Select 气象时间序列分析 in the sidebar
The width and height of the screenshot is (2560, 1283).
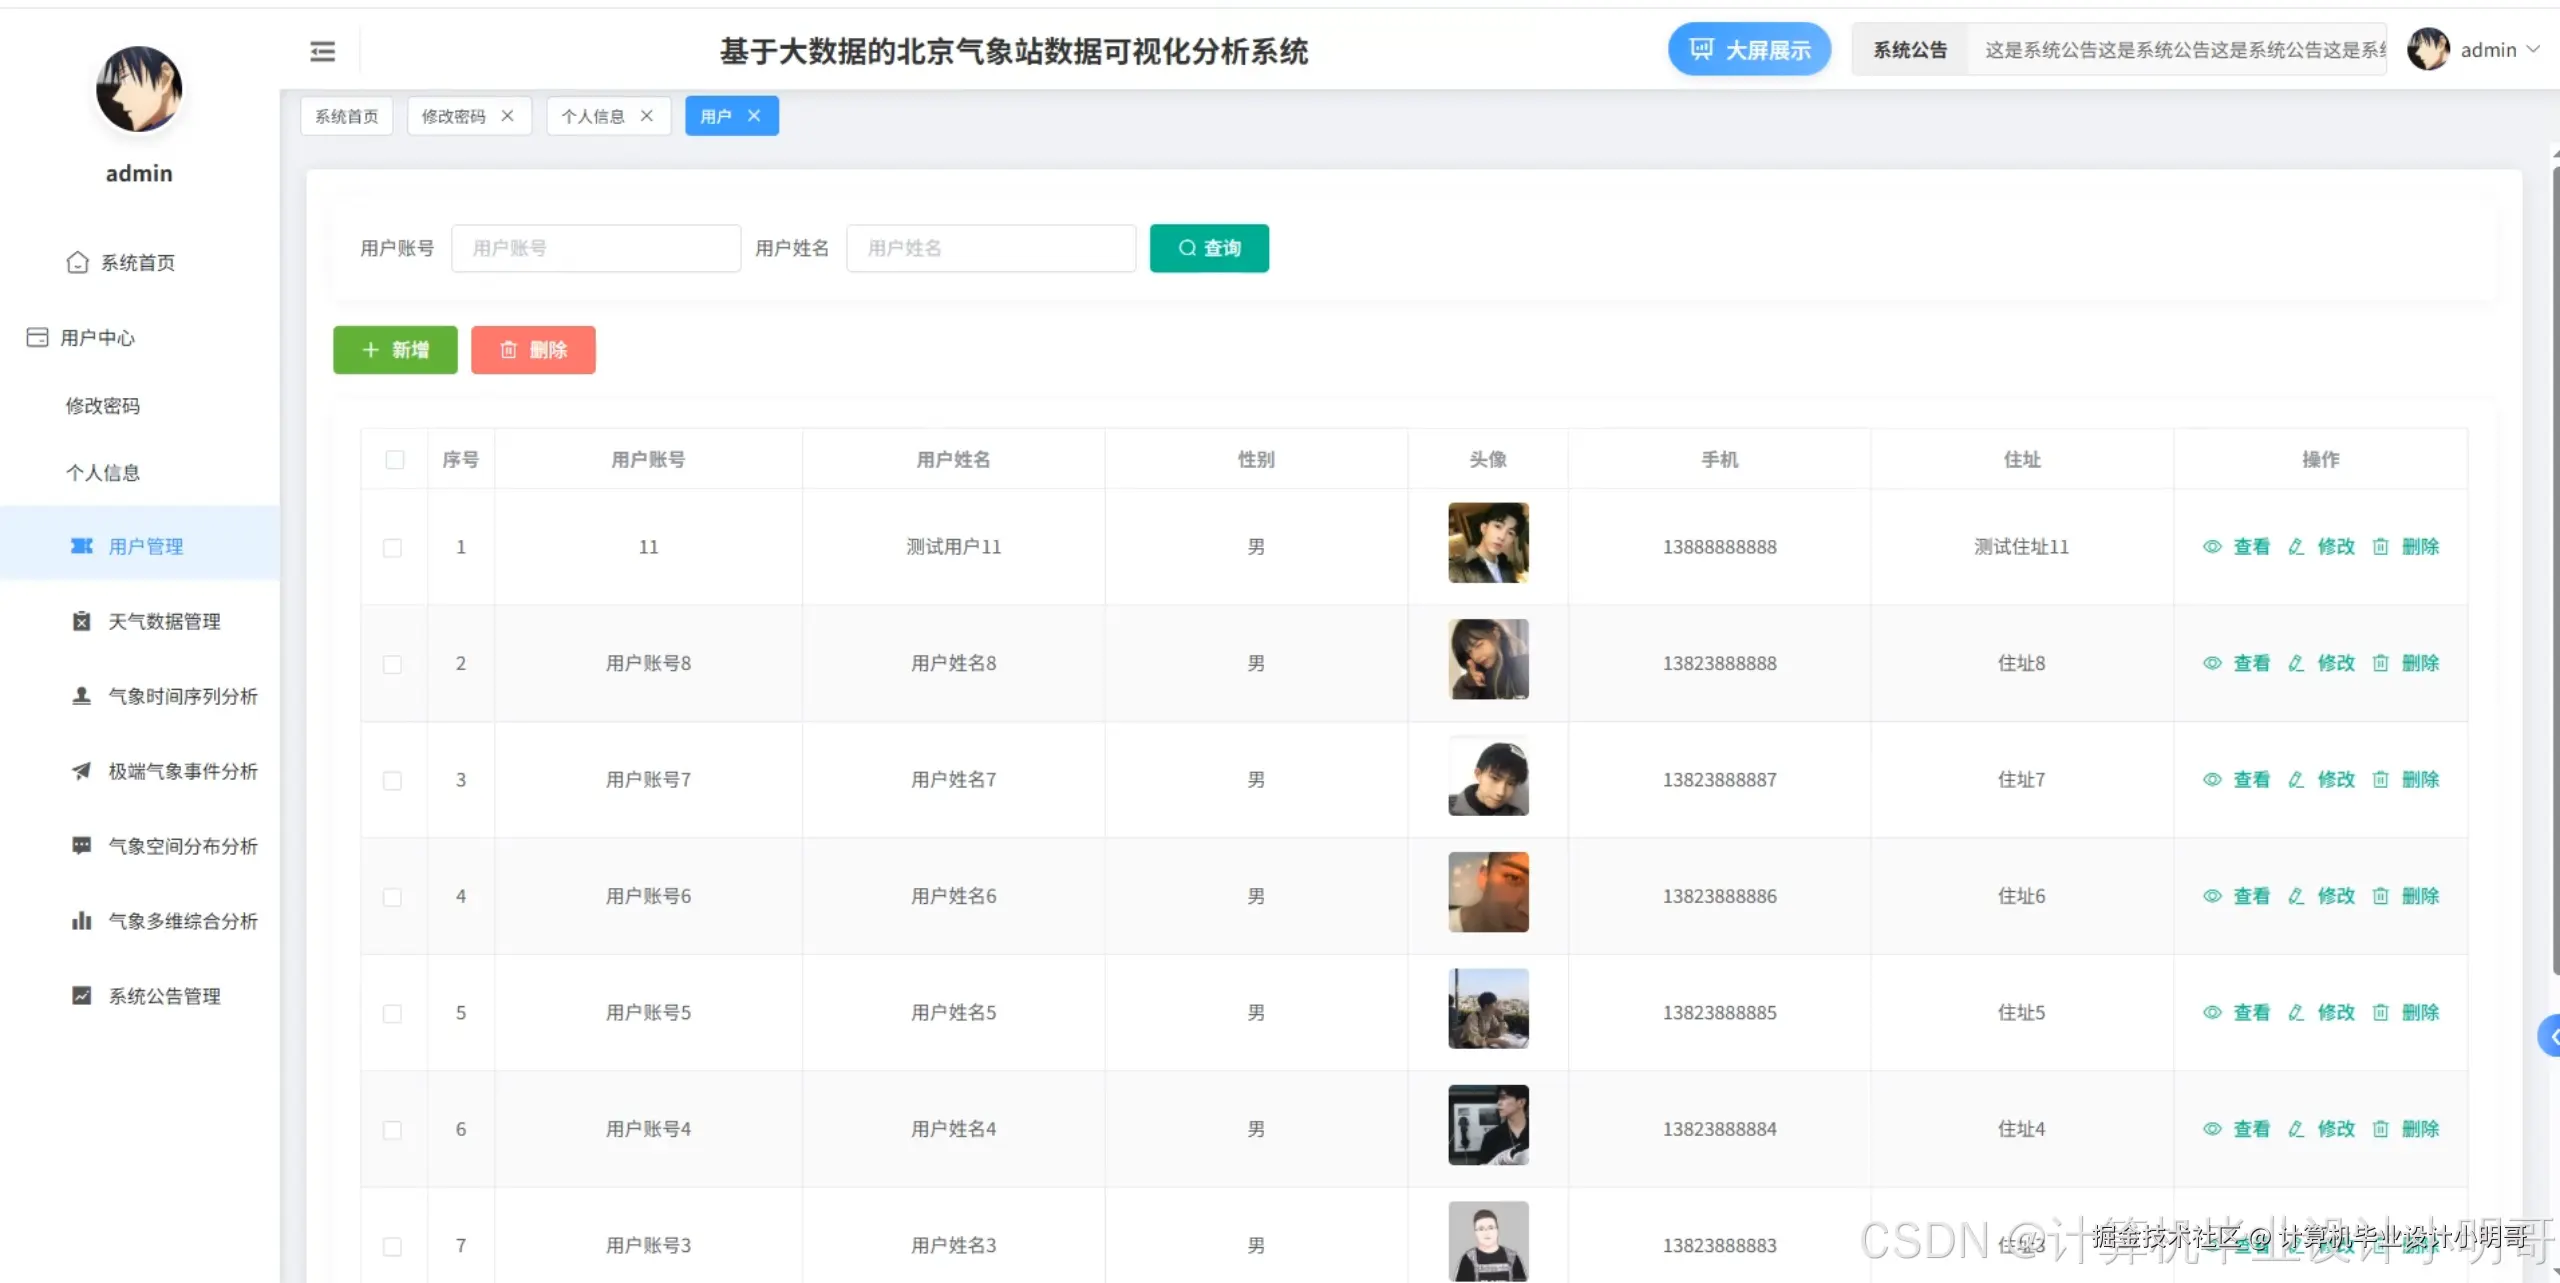[182, 696]
